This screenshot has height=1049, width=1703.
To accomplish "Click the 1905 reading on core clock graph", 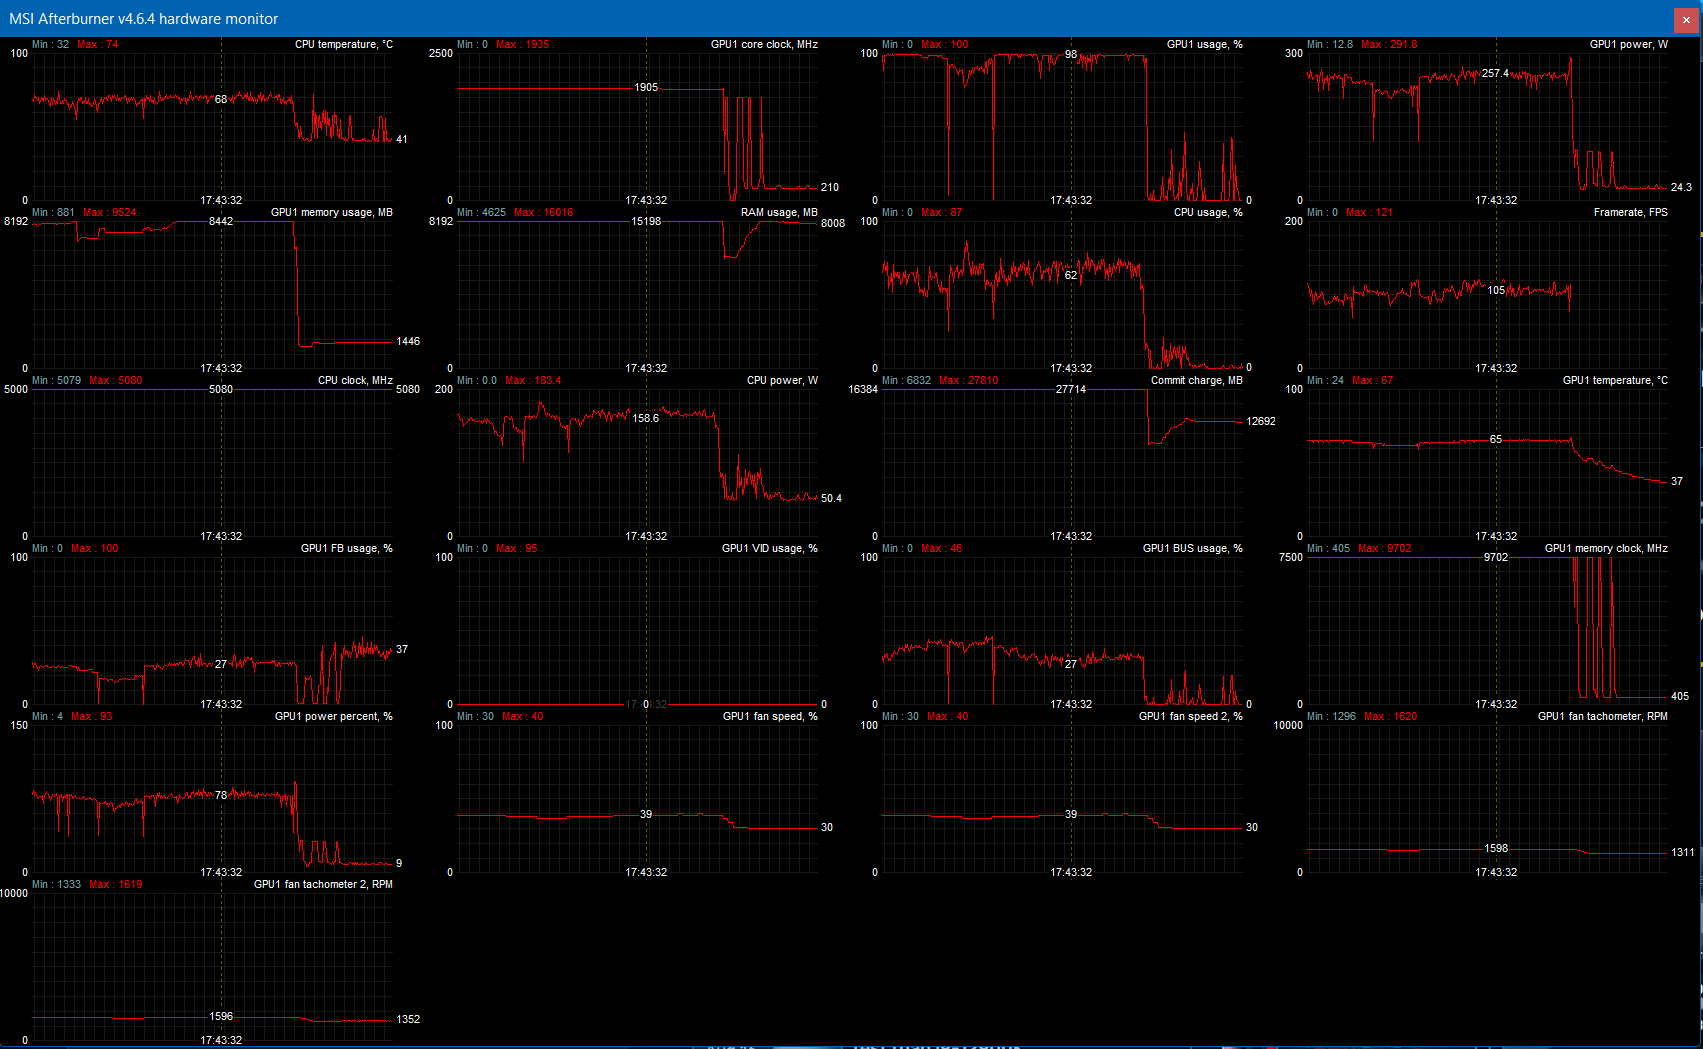I will tap(646, 87).
